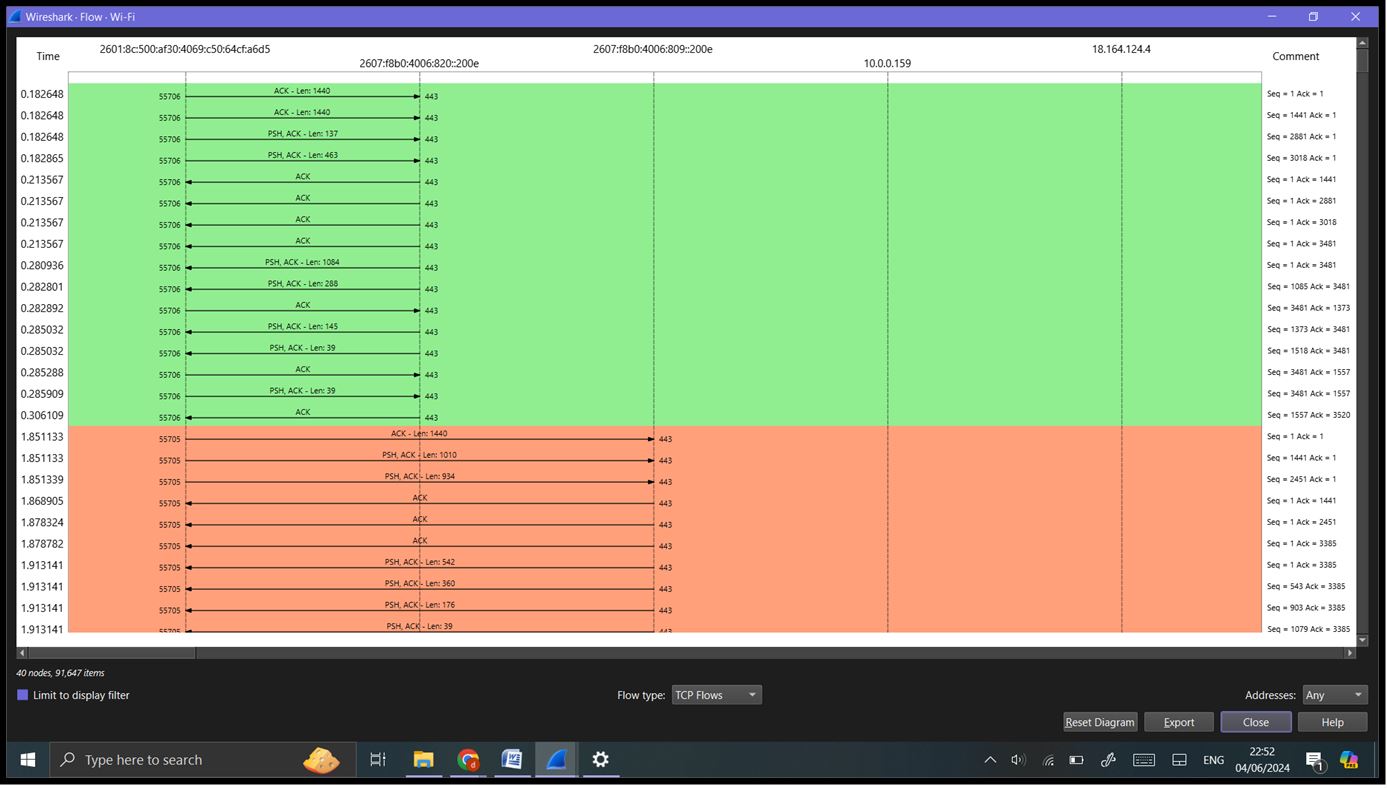Open Windows Settings via the gear icon
The image size is (1387, 788).
coord(600,759)
